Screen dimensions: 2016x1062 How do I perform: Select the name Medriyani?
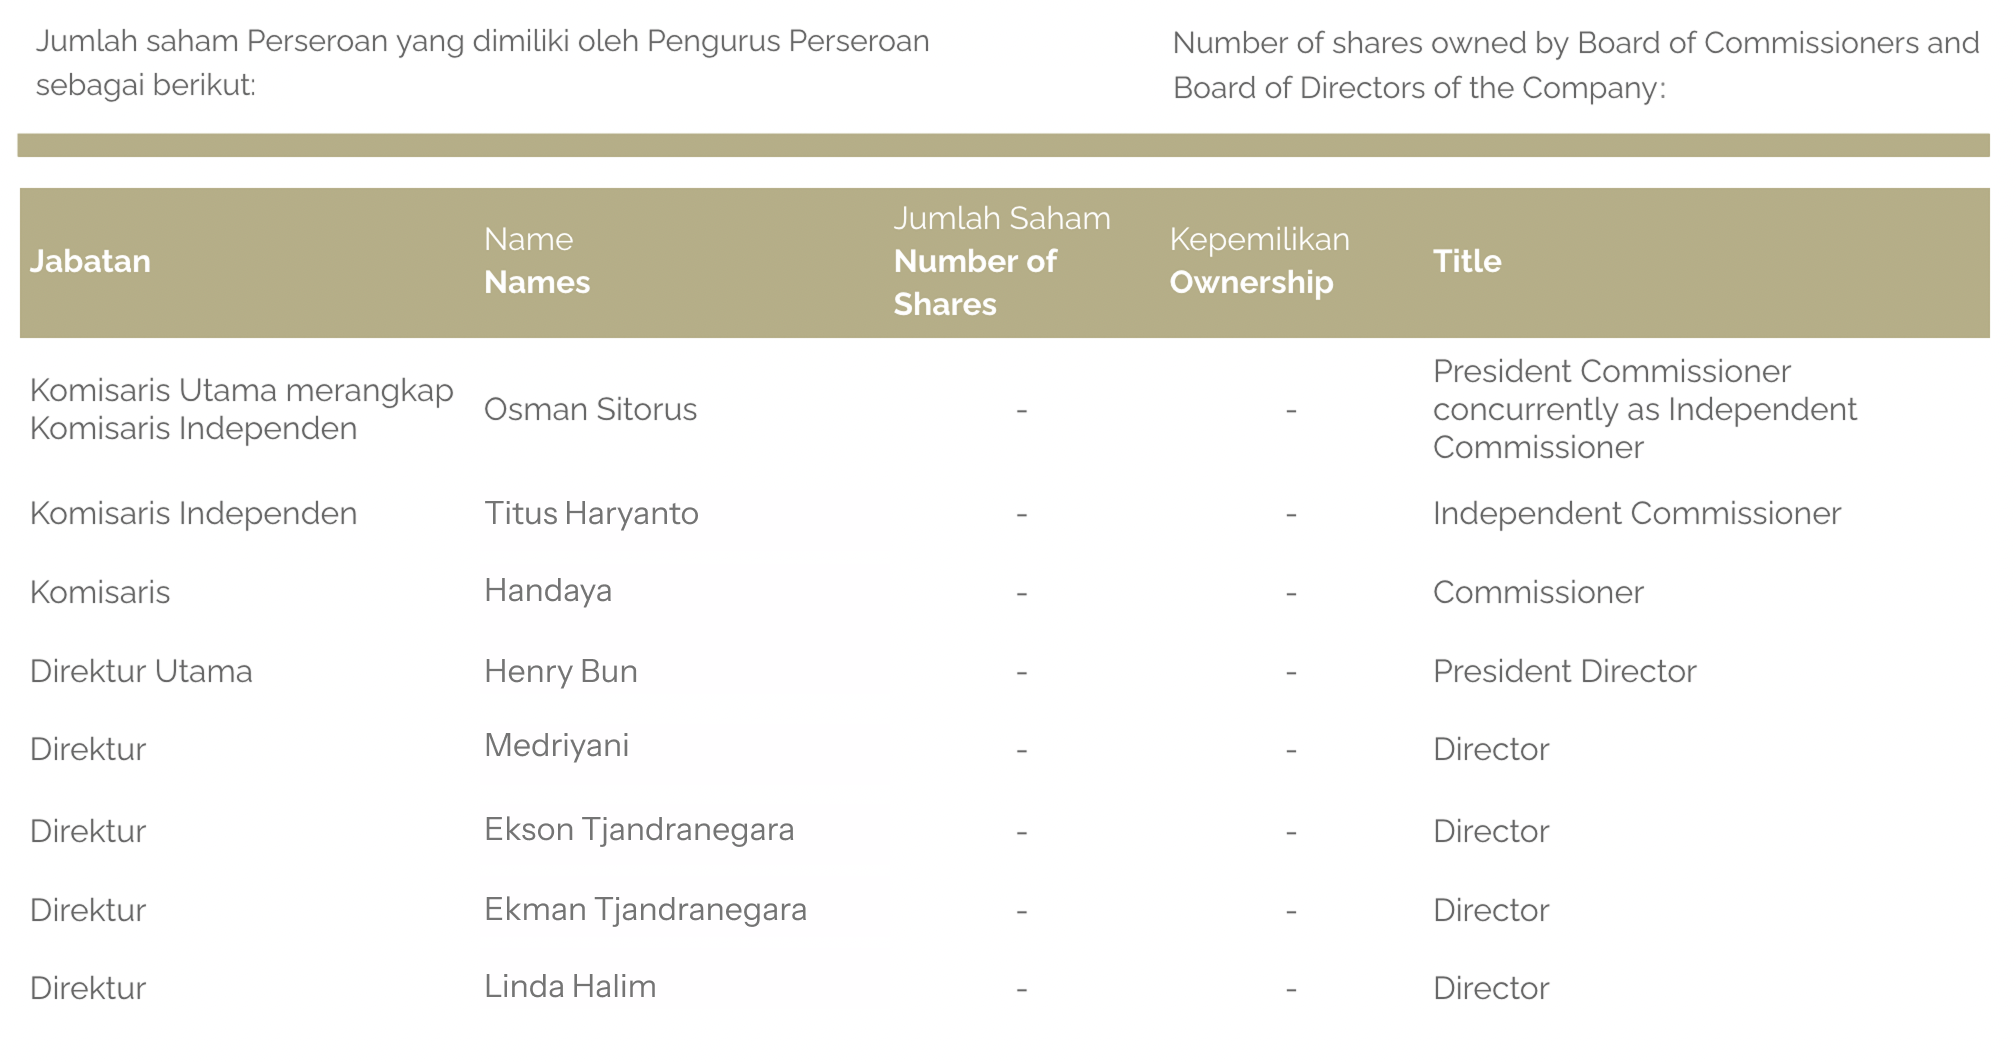(x=557, y=746)
